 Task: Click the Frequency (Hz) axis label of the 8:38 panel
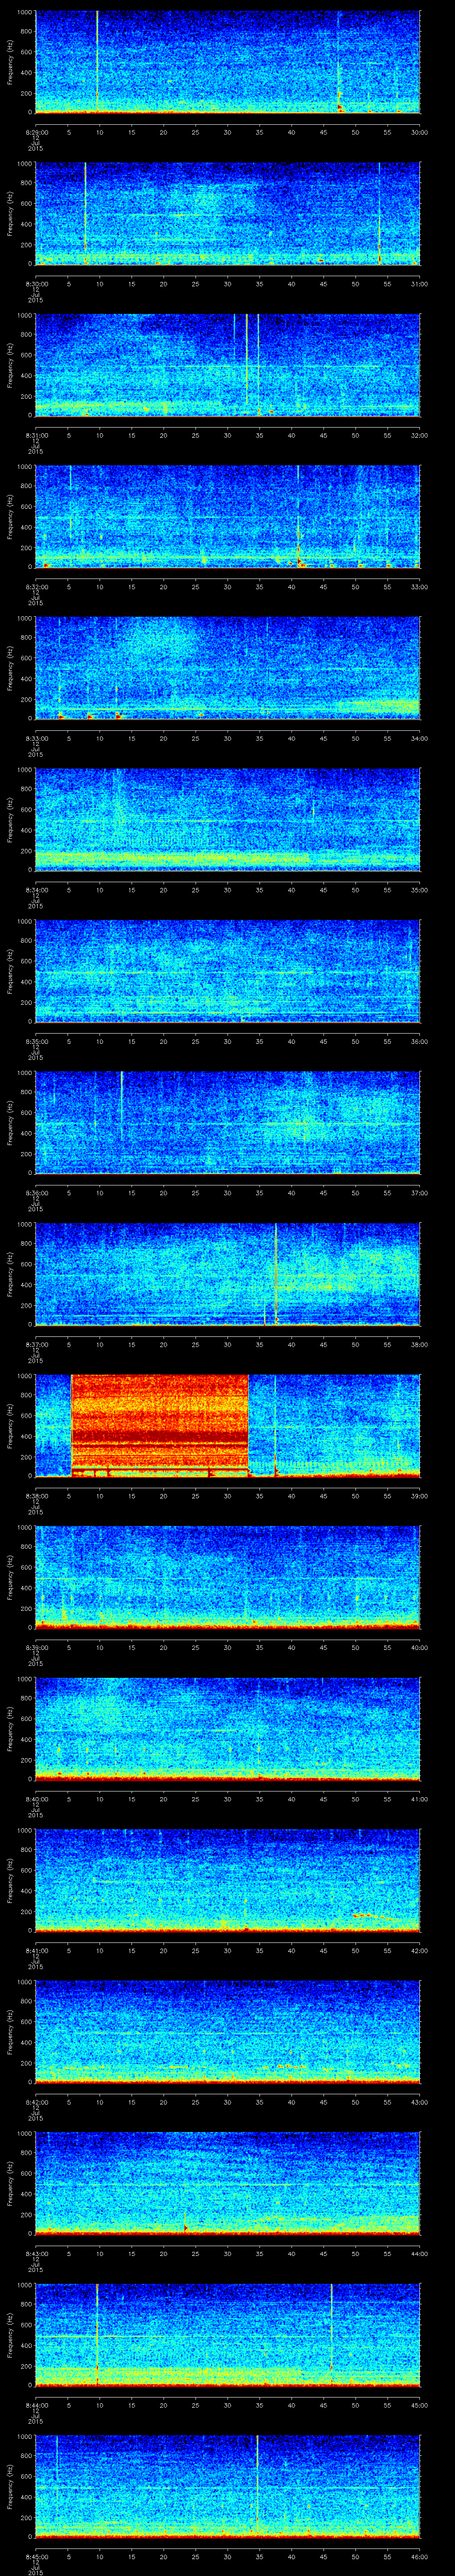[10, 1426]
